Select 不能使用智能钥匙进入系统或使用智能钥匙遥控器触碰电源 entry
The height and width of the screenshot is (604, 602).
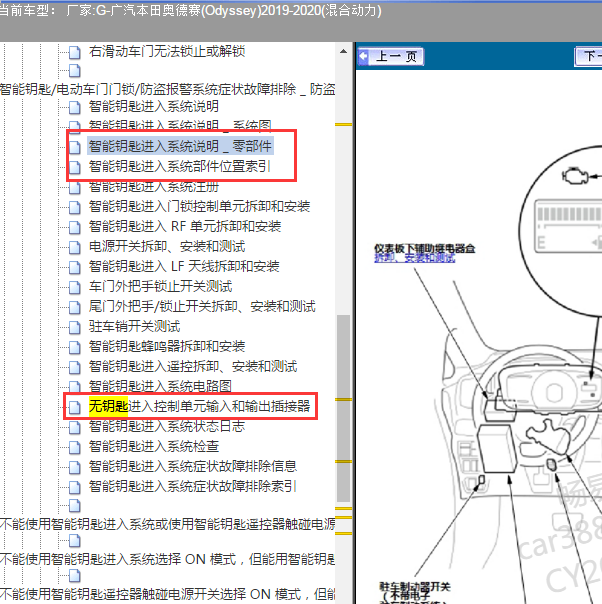click(168, 524)
